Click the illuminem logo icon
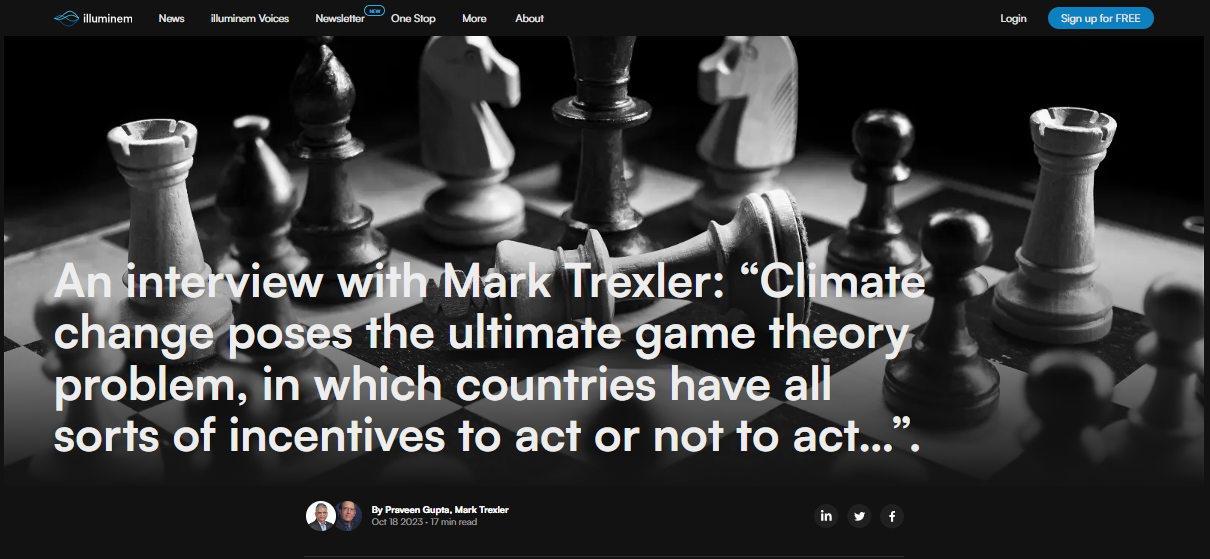The height and width of the screenshot is (559, 1210). 65,18
